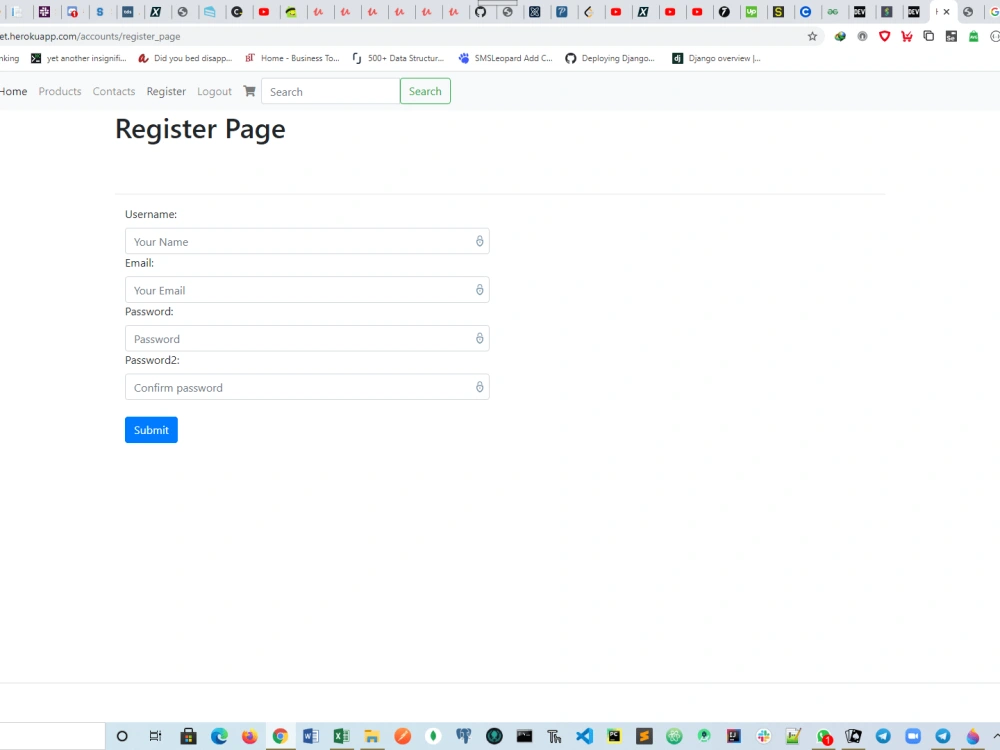
Task: Close the active browser tab
Action: tap(946, 11)
